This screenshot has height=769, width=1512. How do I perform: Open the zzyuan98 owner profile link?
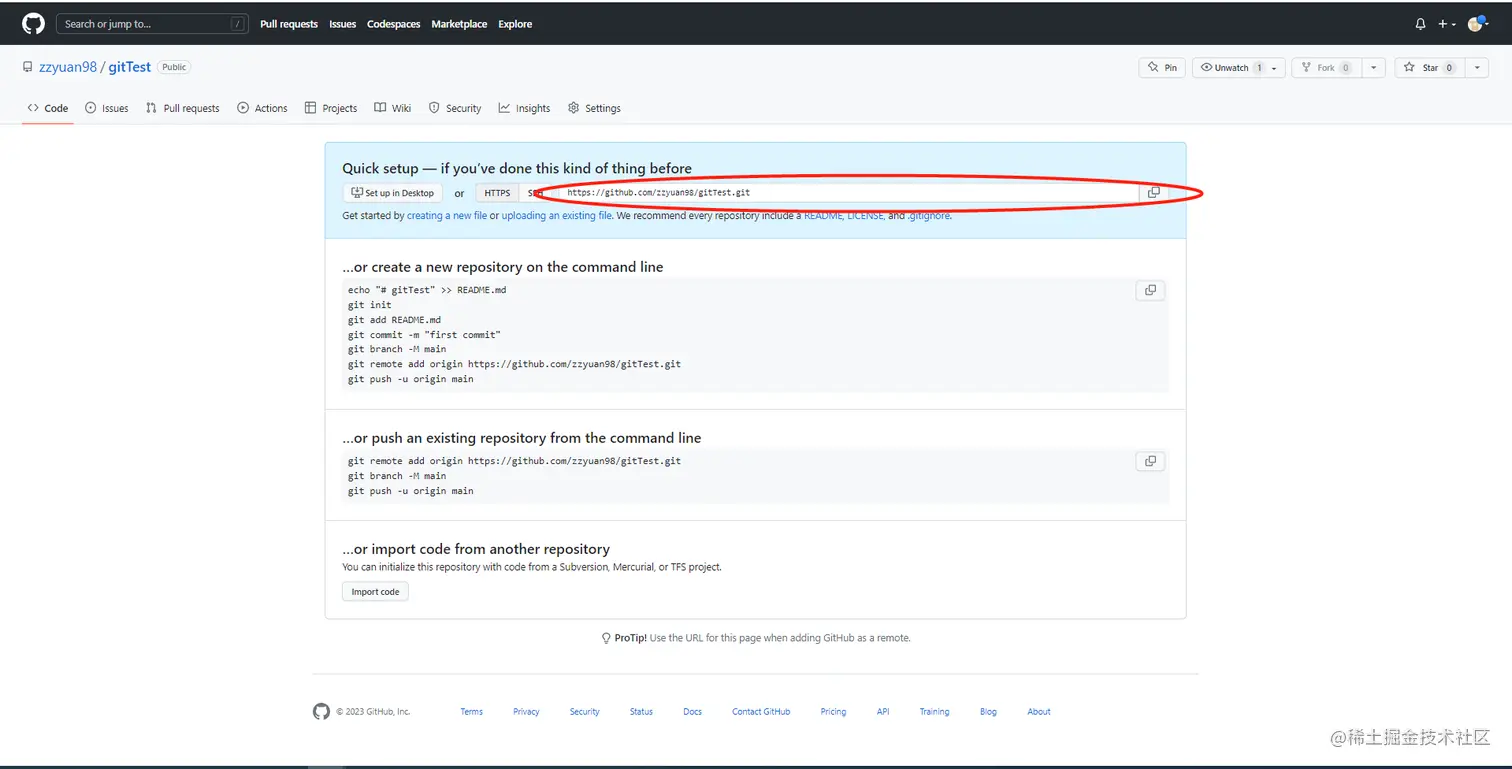tap(68, 67)
